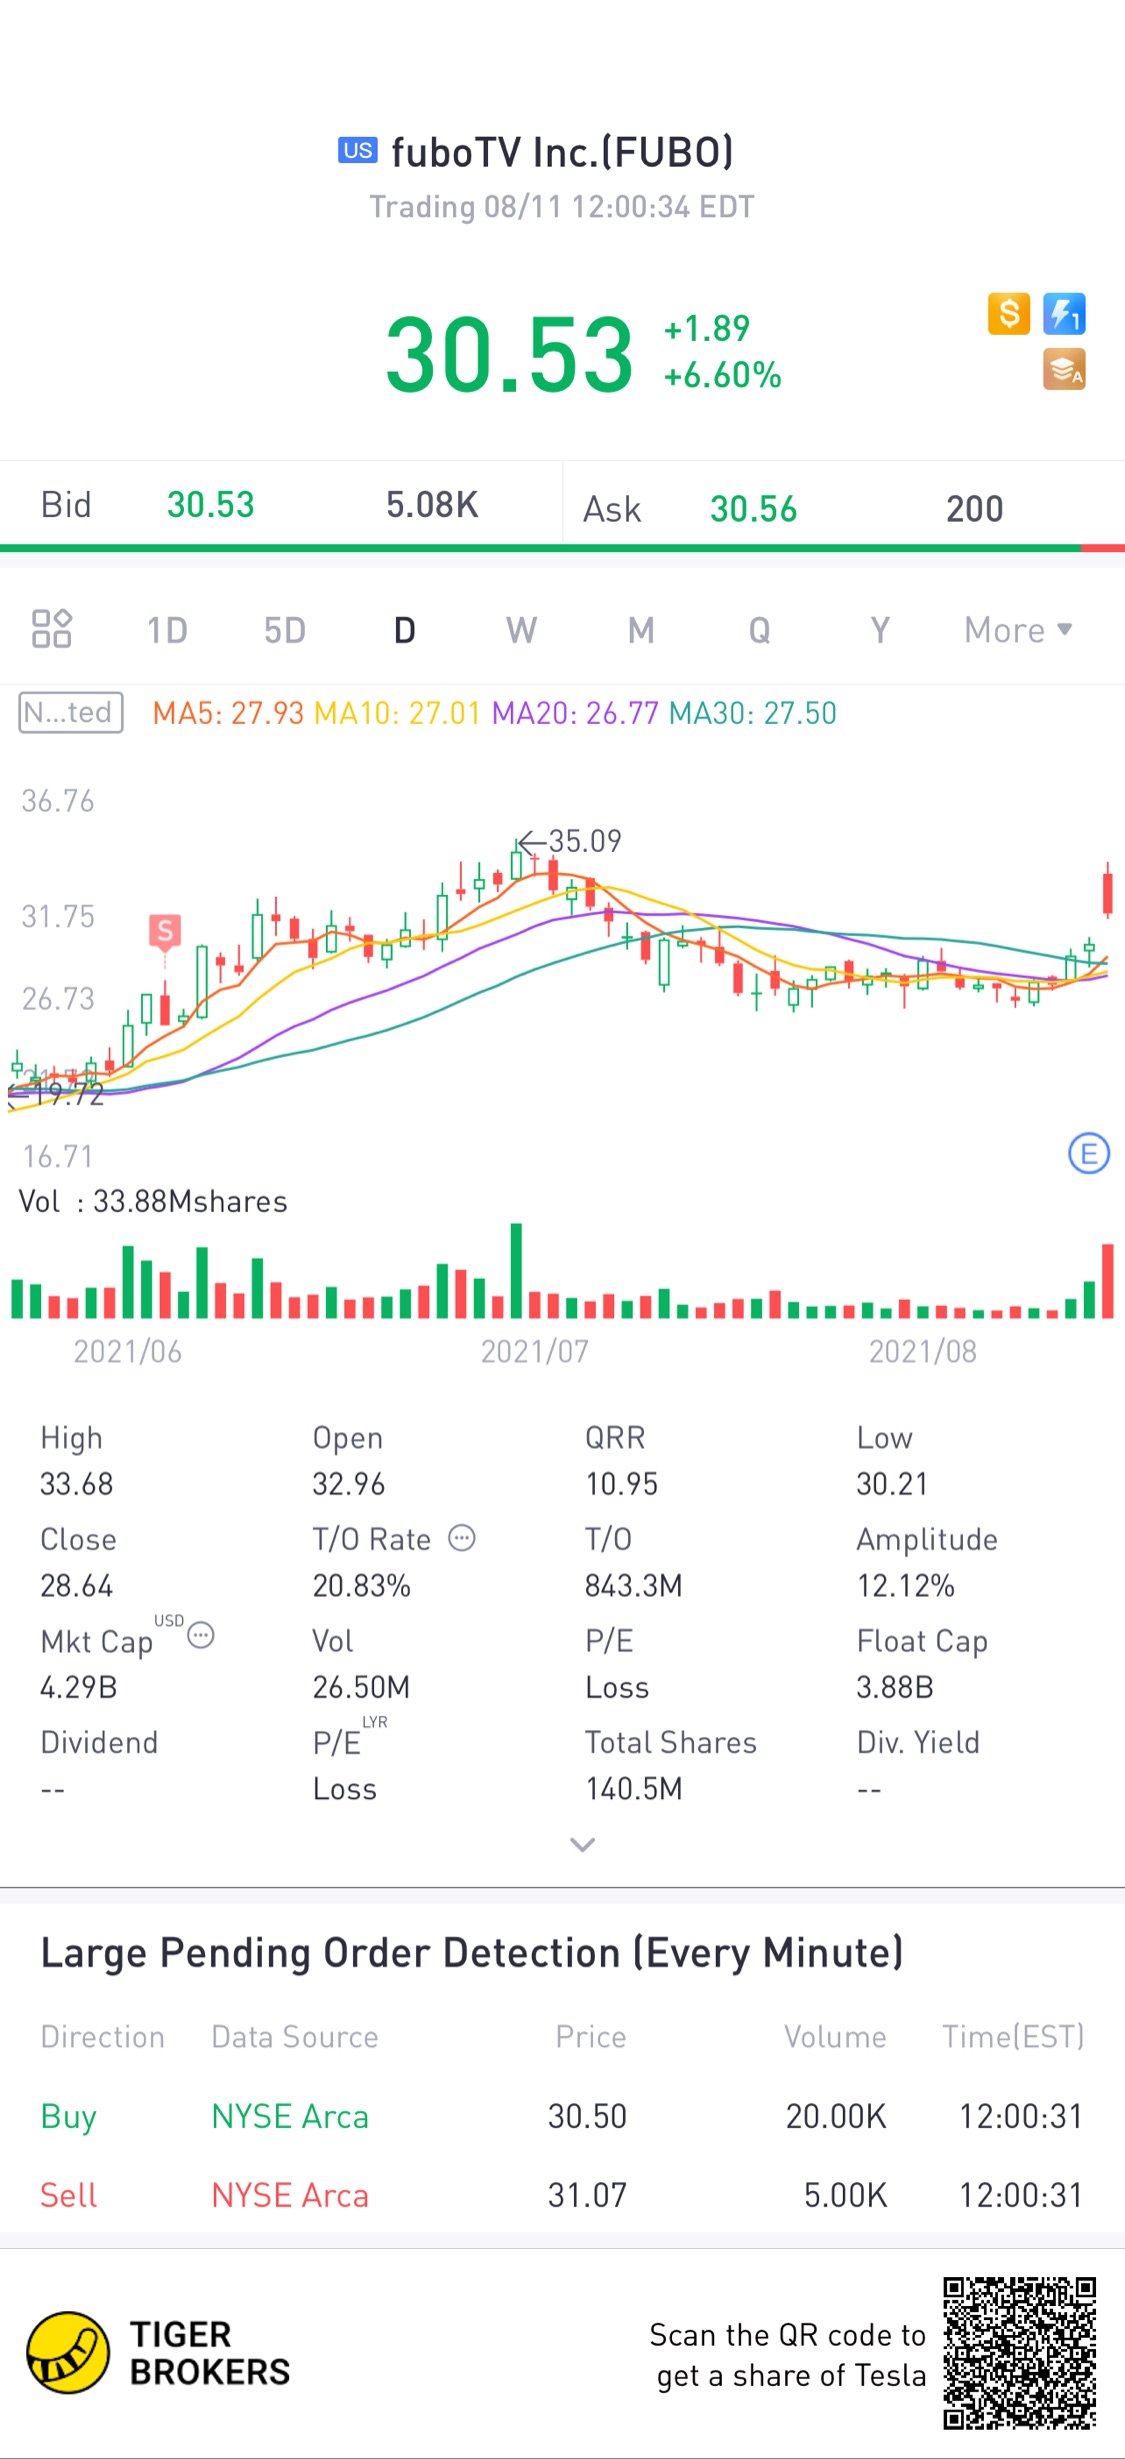Tap Scan the QR code promo text

click(x=788, y=2355)
